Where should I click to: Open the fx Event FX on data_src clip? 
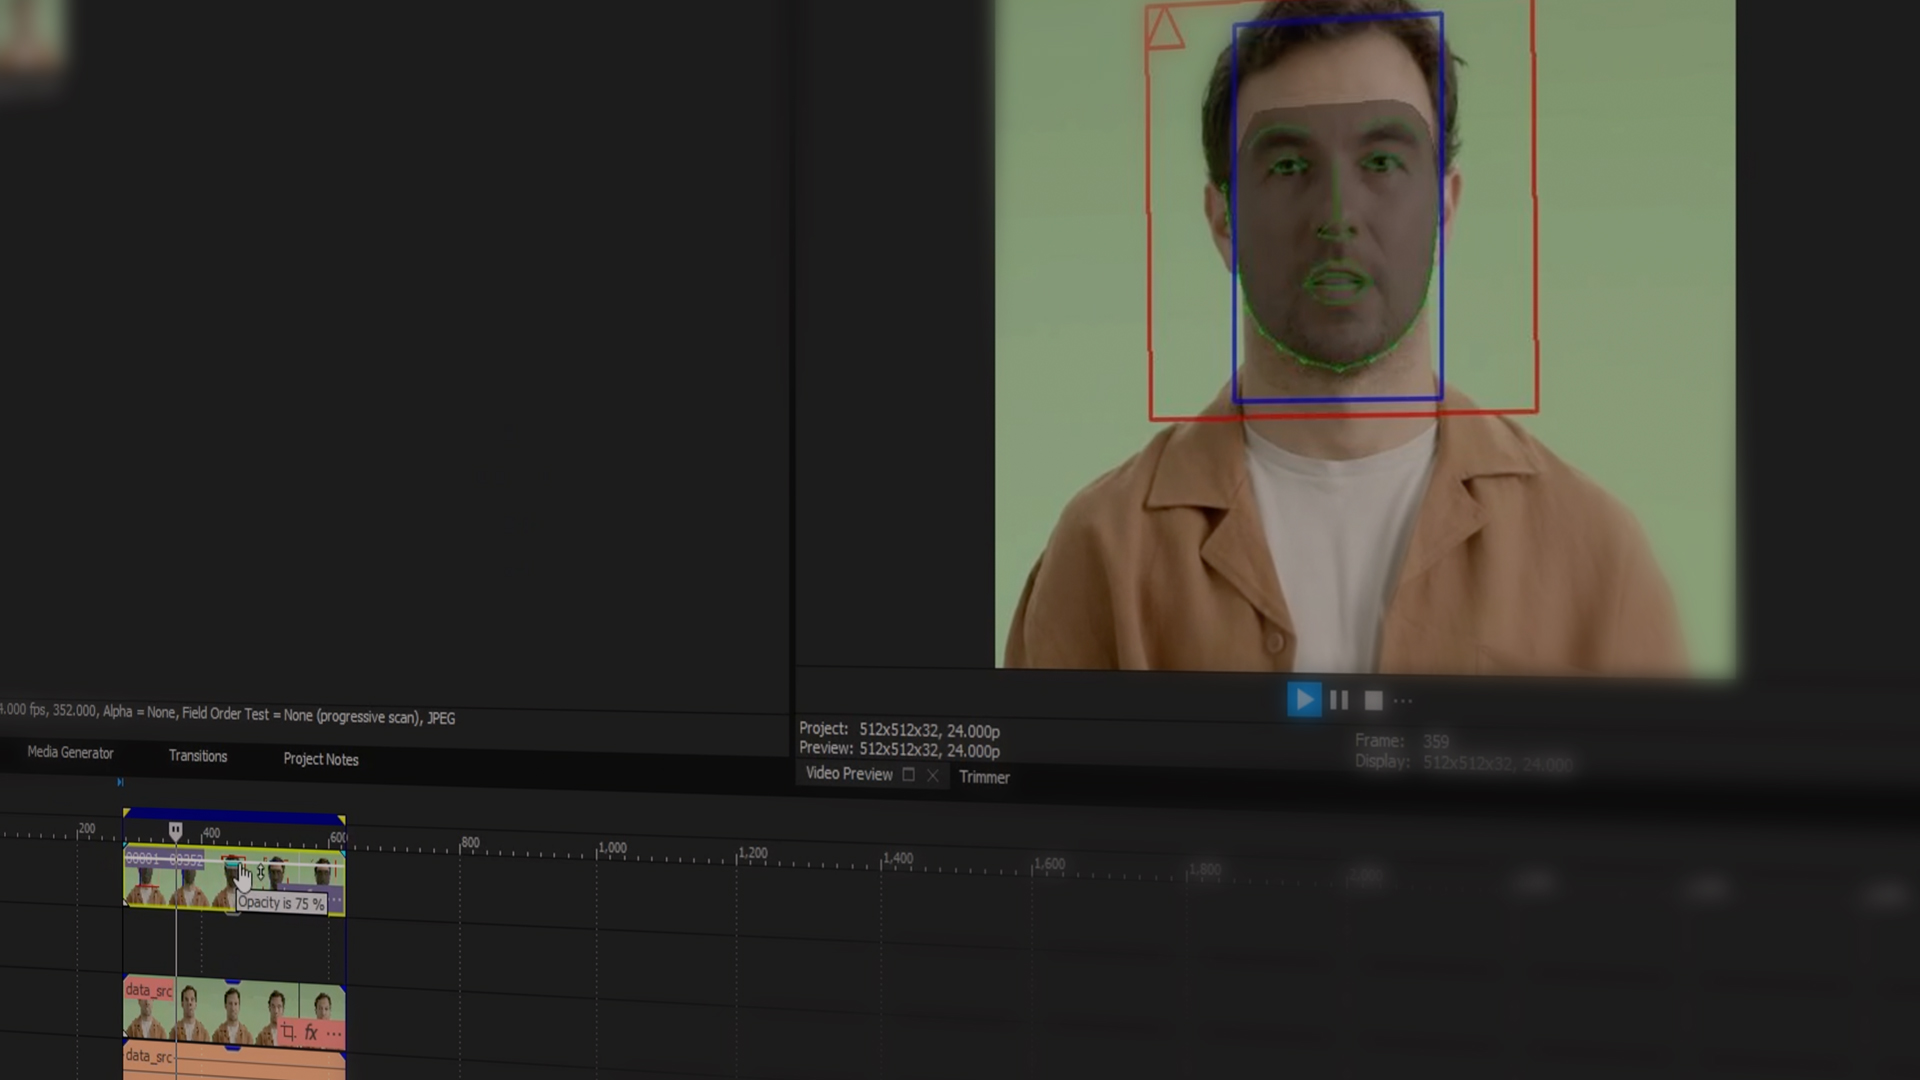(x=311, y=1032)
